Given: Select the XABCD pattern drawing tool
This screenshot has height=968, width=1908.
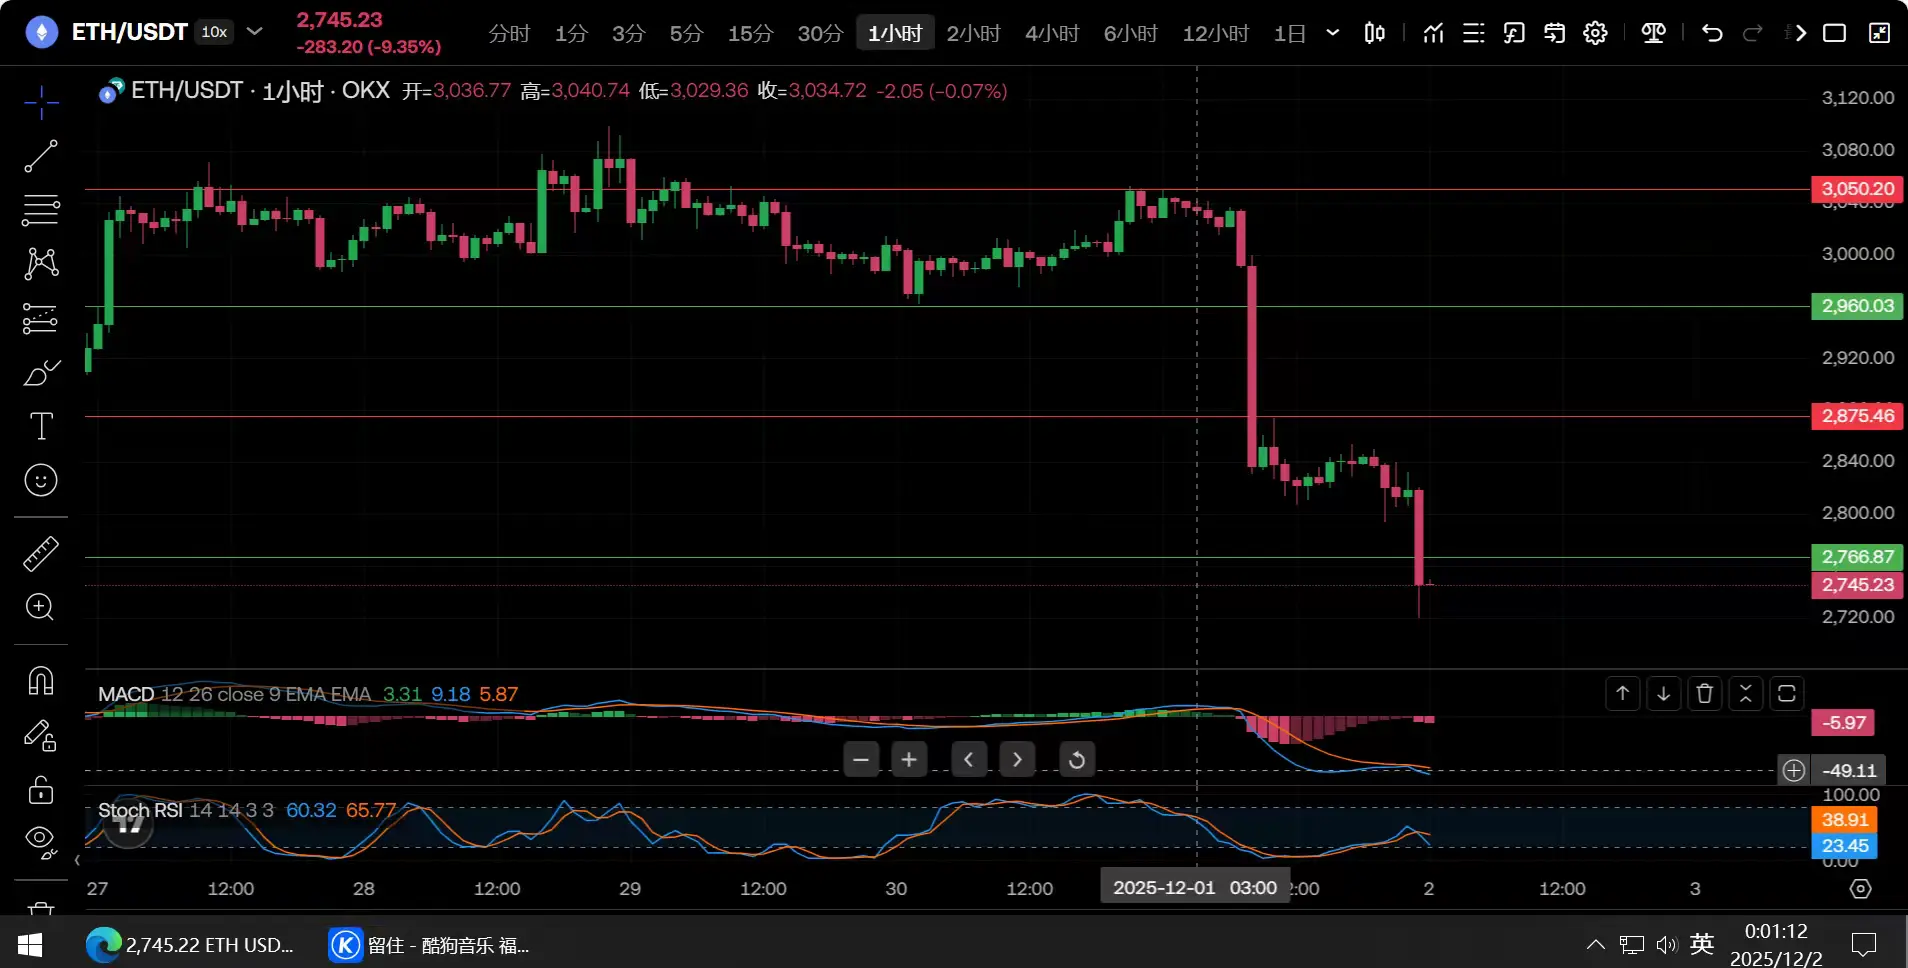Looking at the screenshot, I should pyautogui.click(x=41, y=264).
